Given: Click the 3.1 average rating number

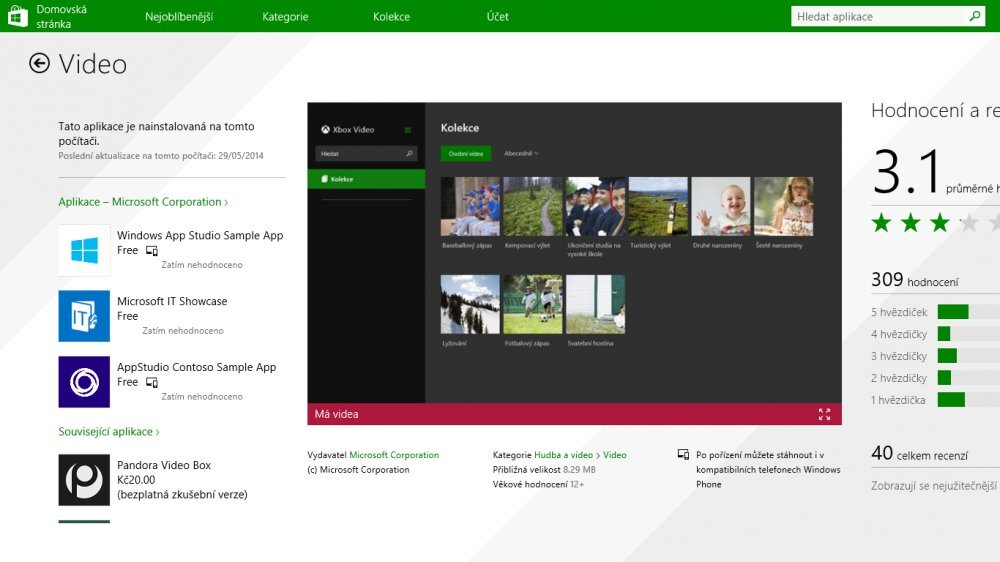Looking at the screenshot, I should coord(907,171).
